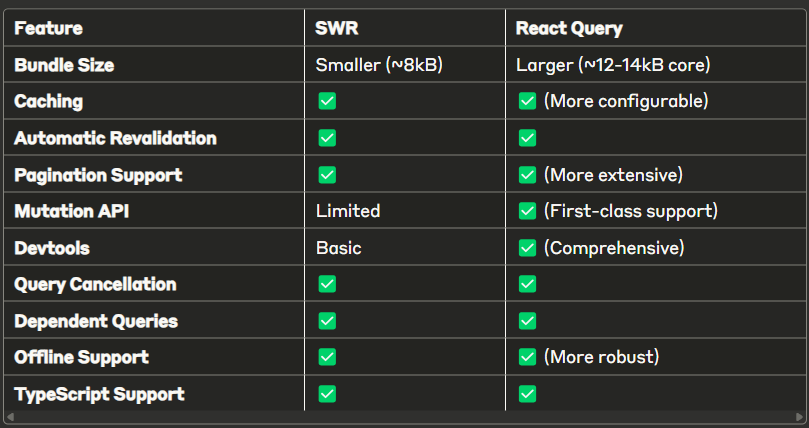The image size is (809, 428).
Task: Click SWR Pagination Support checkmark
Action: [327, 175]
